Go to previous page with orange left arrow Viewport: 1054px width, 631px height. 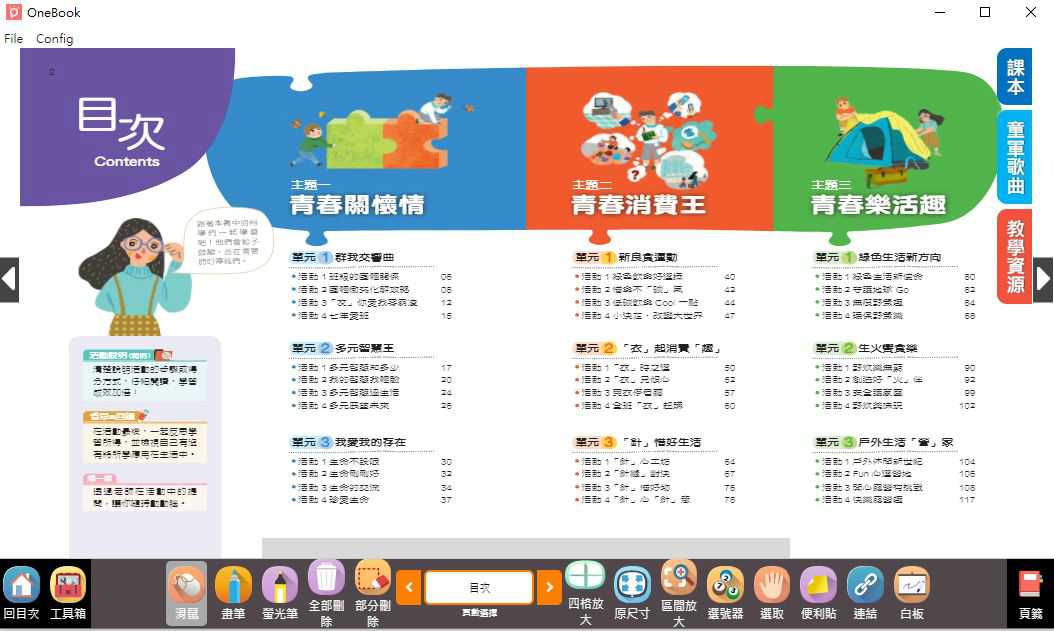(x=409, y=587)
